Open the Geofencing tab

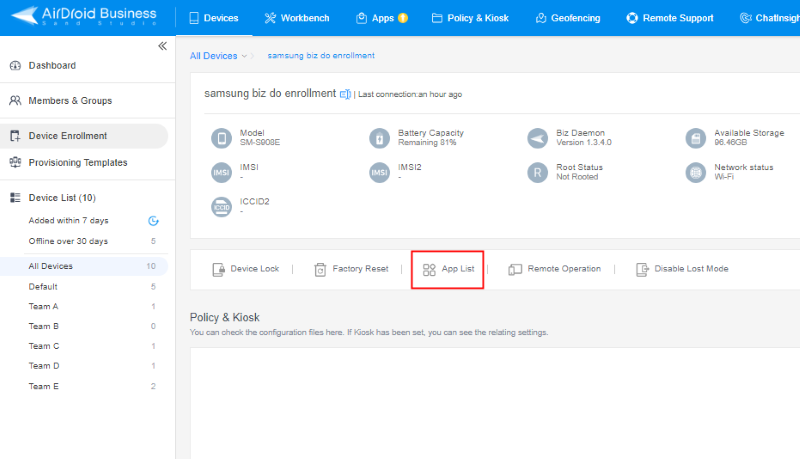point(568,18)
